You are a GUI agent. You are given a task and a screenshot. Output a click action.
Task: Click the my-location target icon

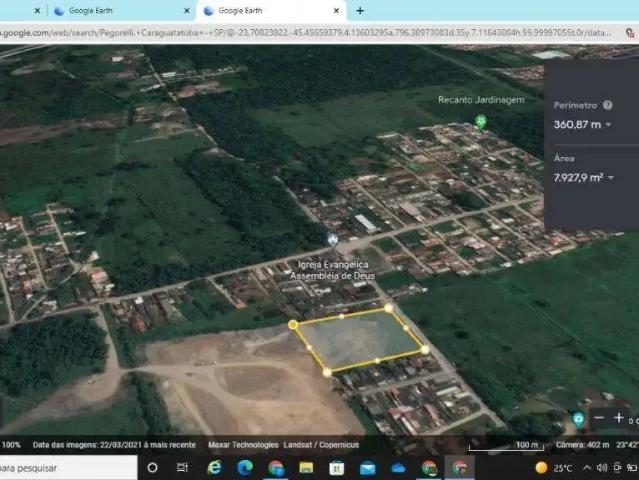[x=579, y=420]
